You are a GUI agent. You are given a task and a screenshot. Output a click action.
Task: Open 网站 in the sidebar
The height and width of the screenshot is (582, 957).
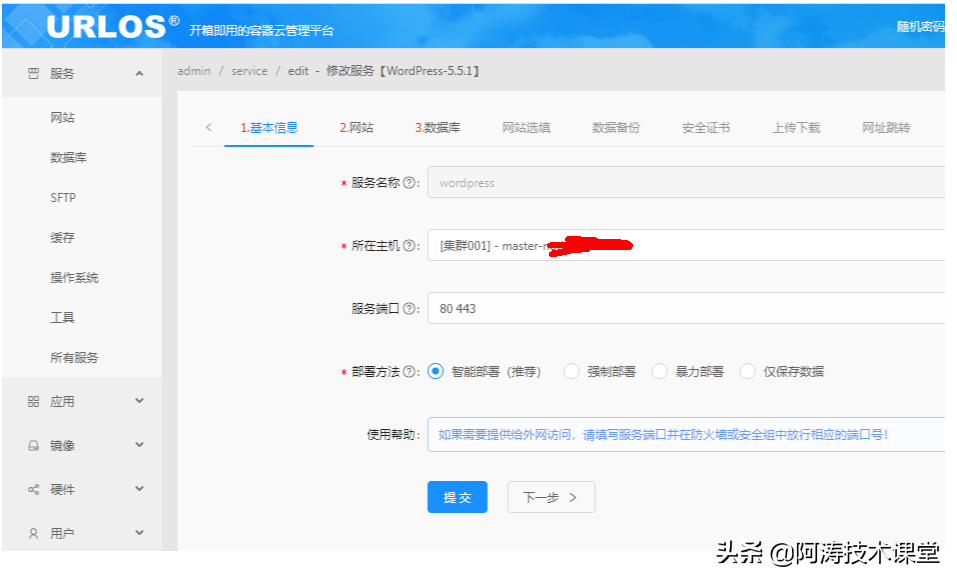coord(62,117)
